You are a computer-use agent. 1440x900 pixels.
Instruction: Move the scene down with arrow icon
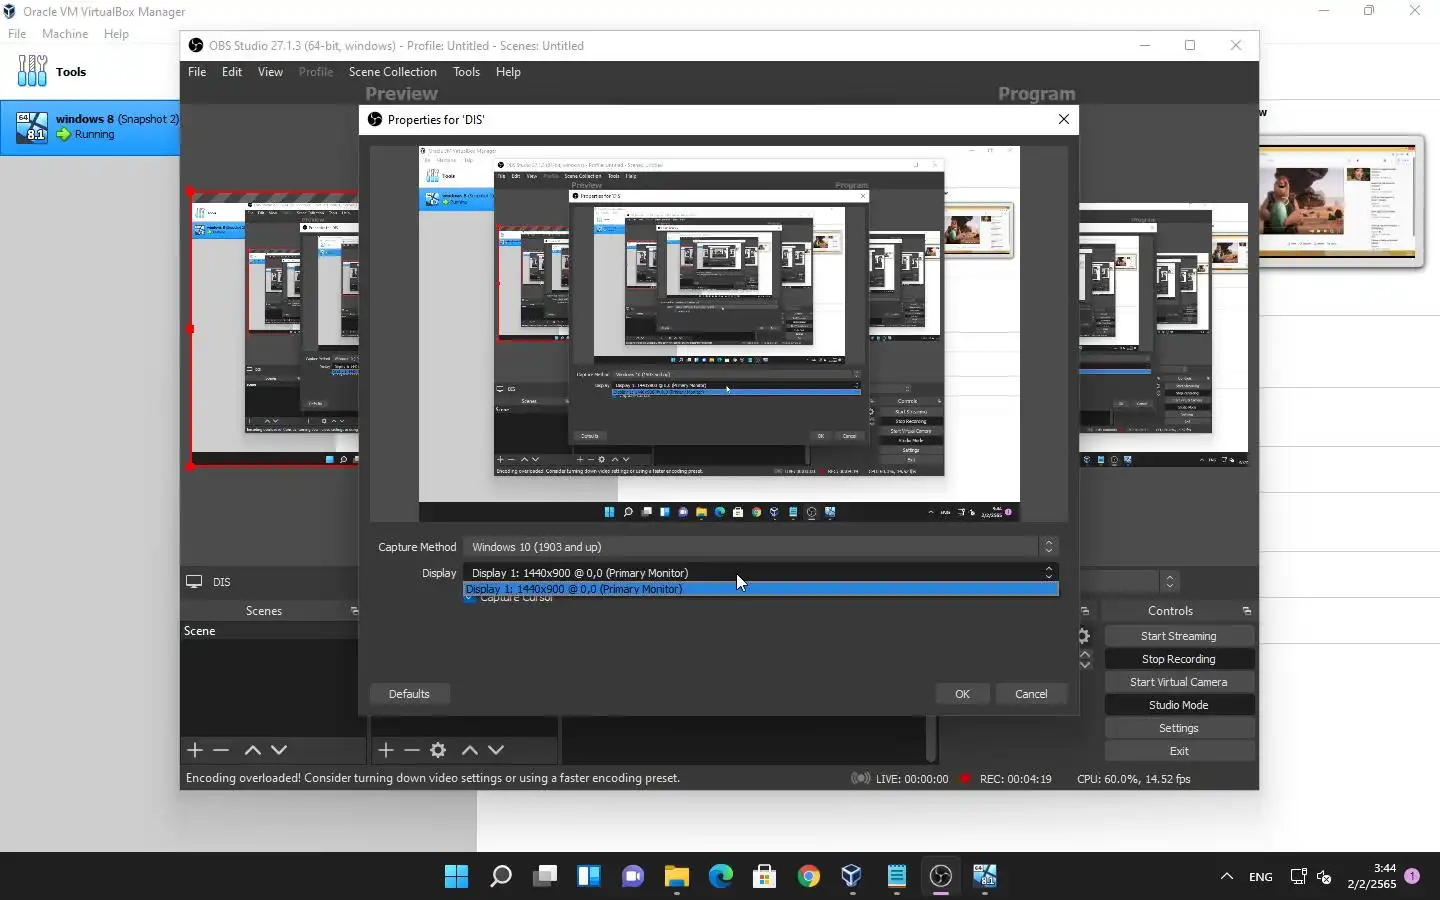(279, 750)
